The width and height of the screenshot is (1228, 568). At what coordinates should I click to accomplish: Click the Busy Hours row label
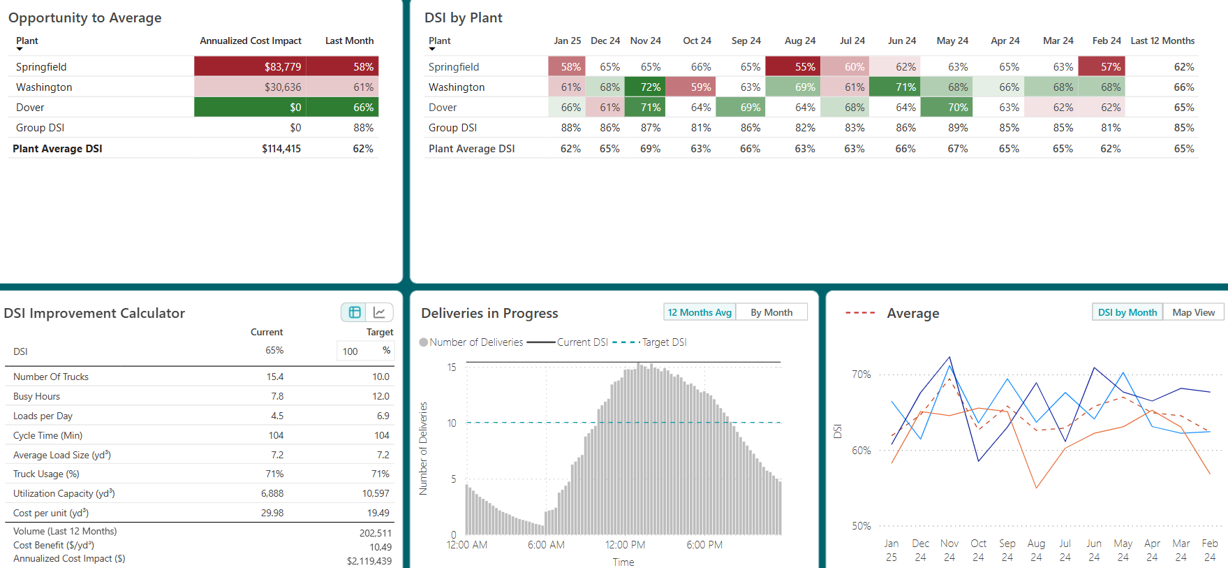36,396
